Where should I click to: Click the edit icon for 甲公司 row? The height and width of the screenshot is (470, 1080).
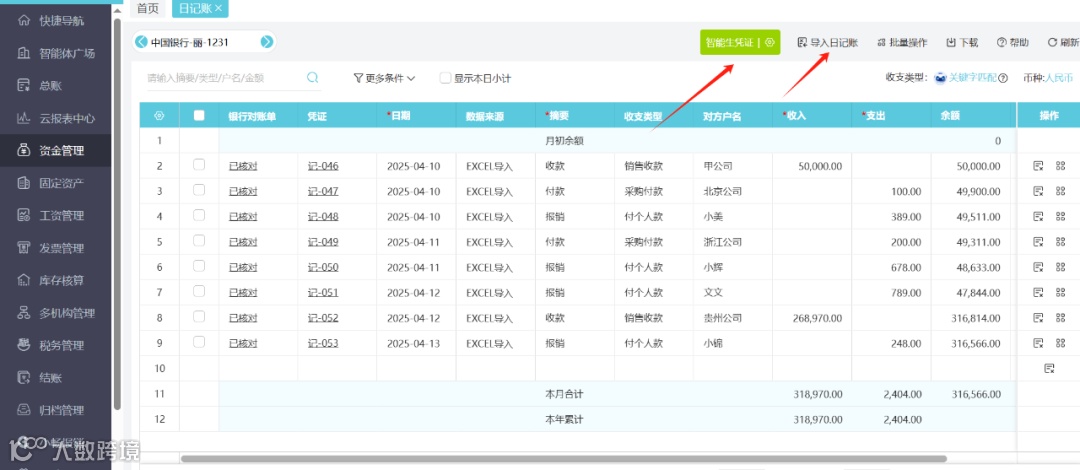coord(1038,165)
